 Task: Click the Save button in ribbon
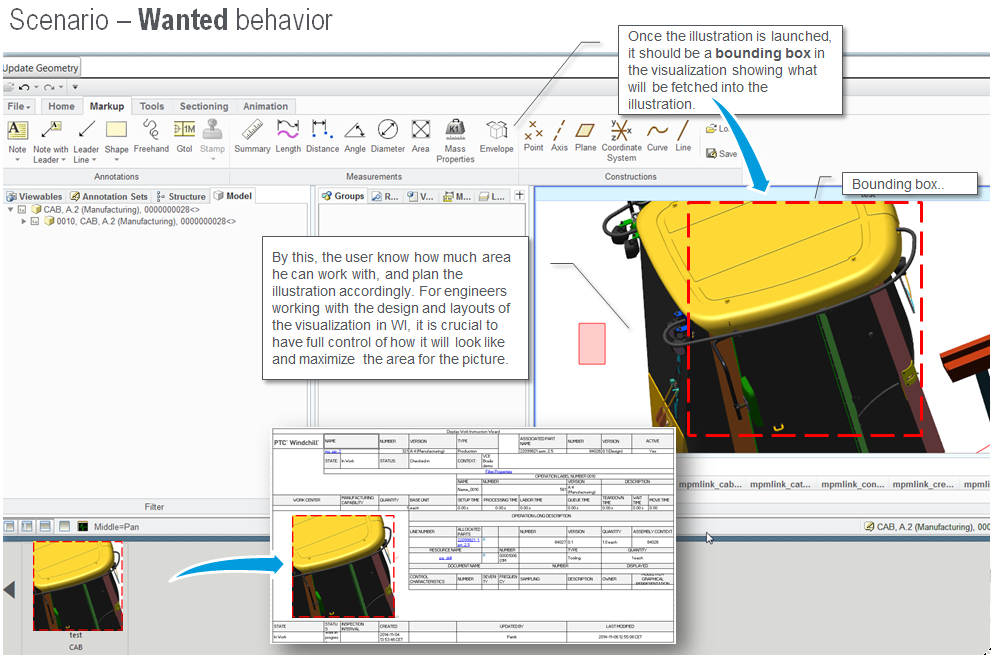[721, 153]
